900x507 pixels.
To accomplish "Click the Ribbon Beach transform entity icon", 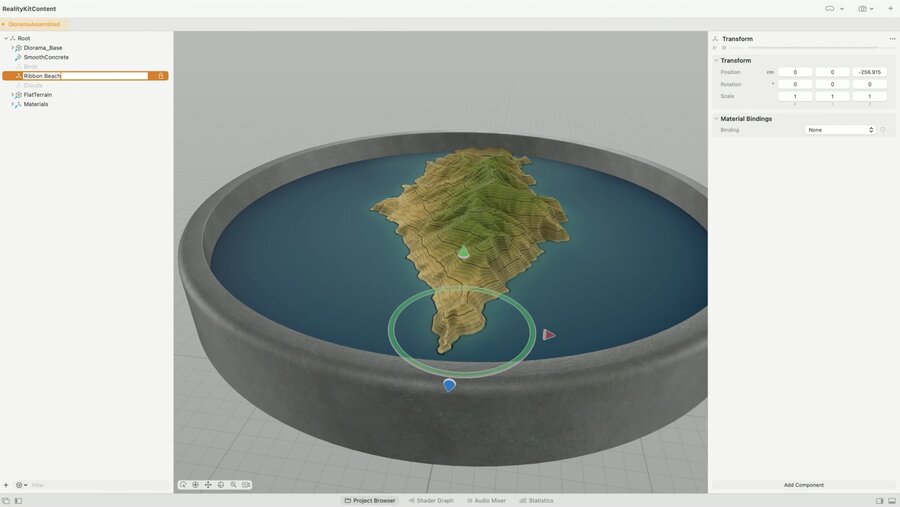I will [18, 76].
